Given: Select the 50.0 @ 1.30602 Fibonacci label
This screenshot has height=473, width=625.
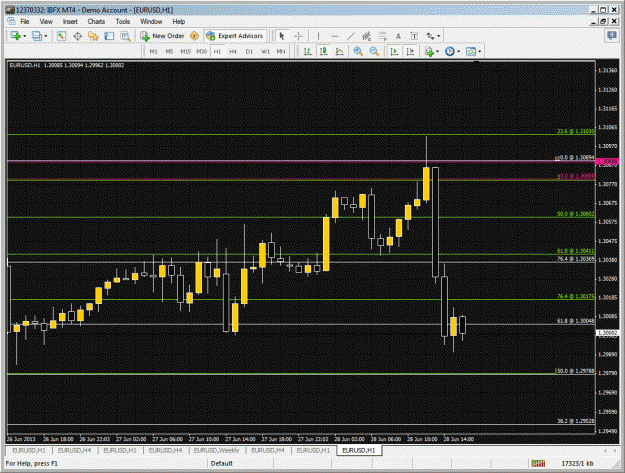Looking at the screenshot, I should click(x=576, y=214).
